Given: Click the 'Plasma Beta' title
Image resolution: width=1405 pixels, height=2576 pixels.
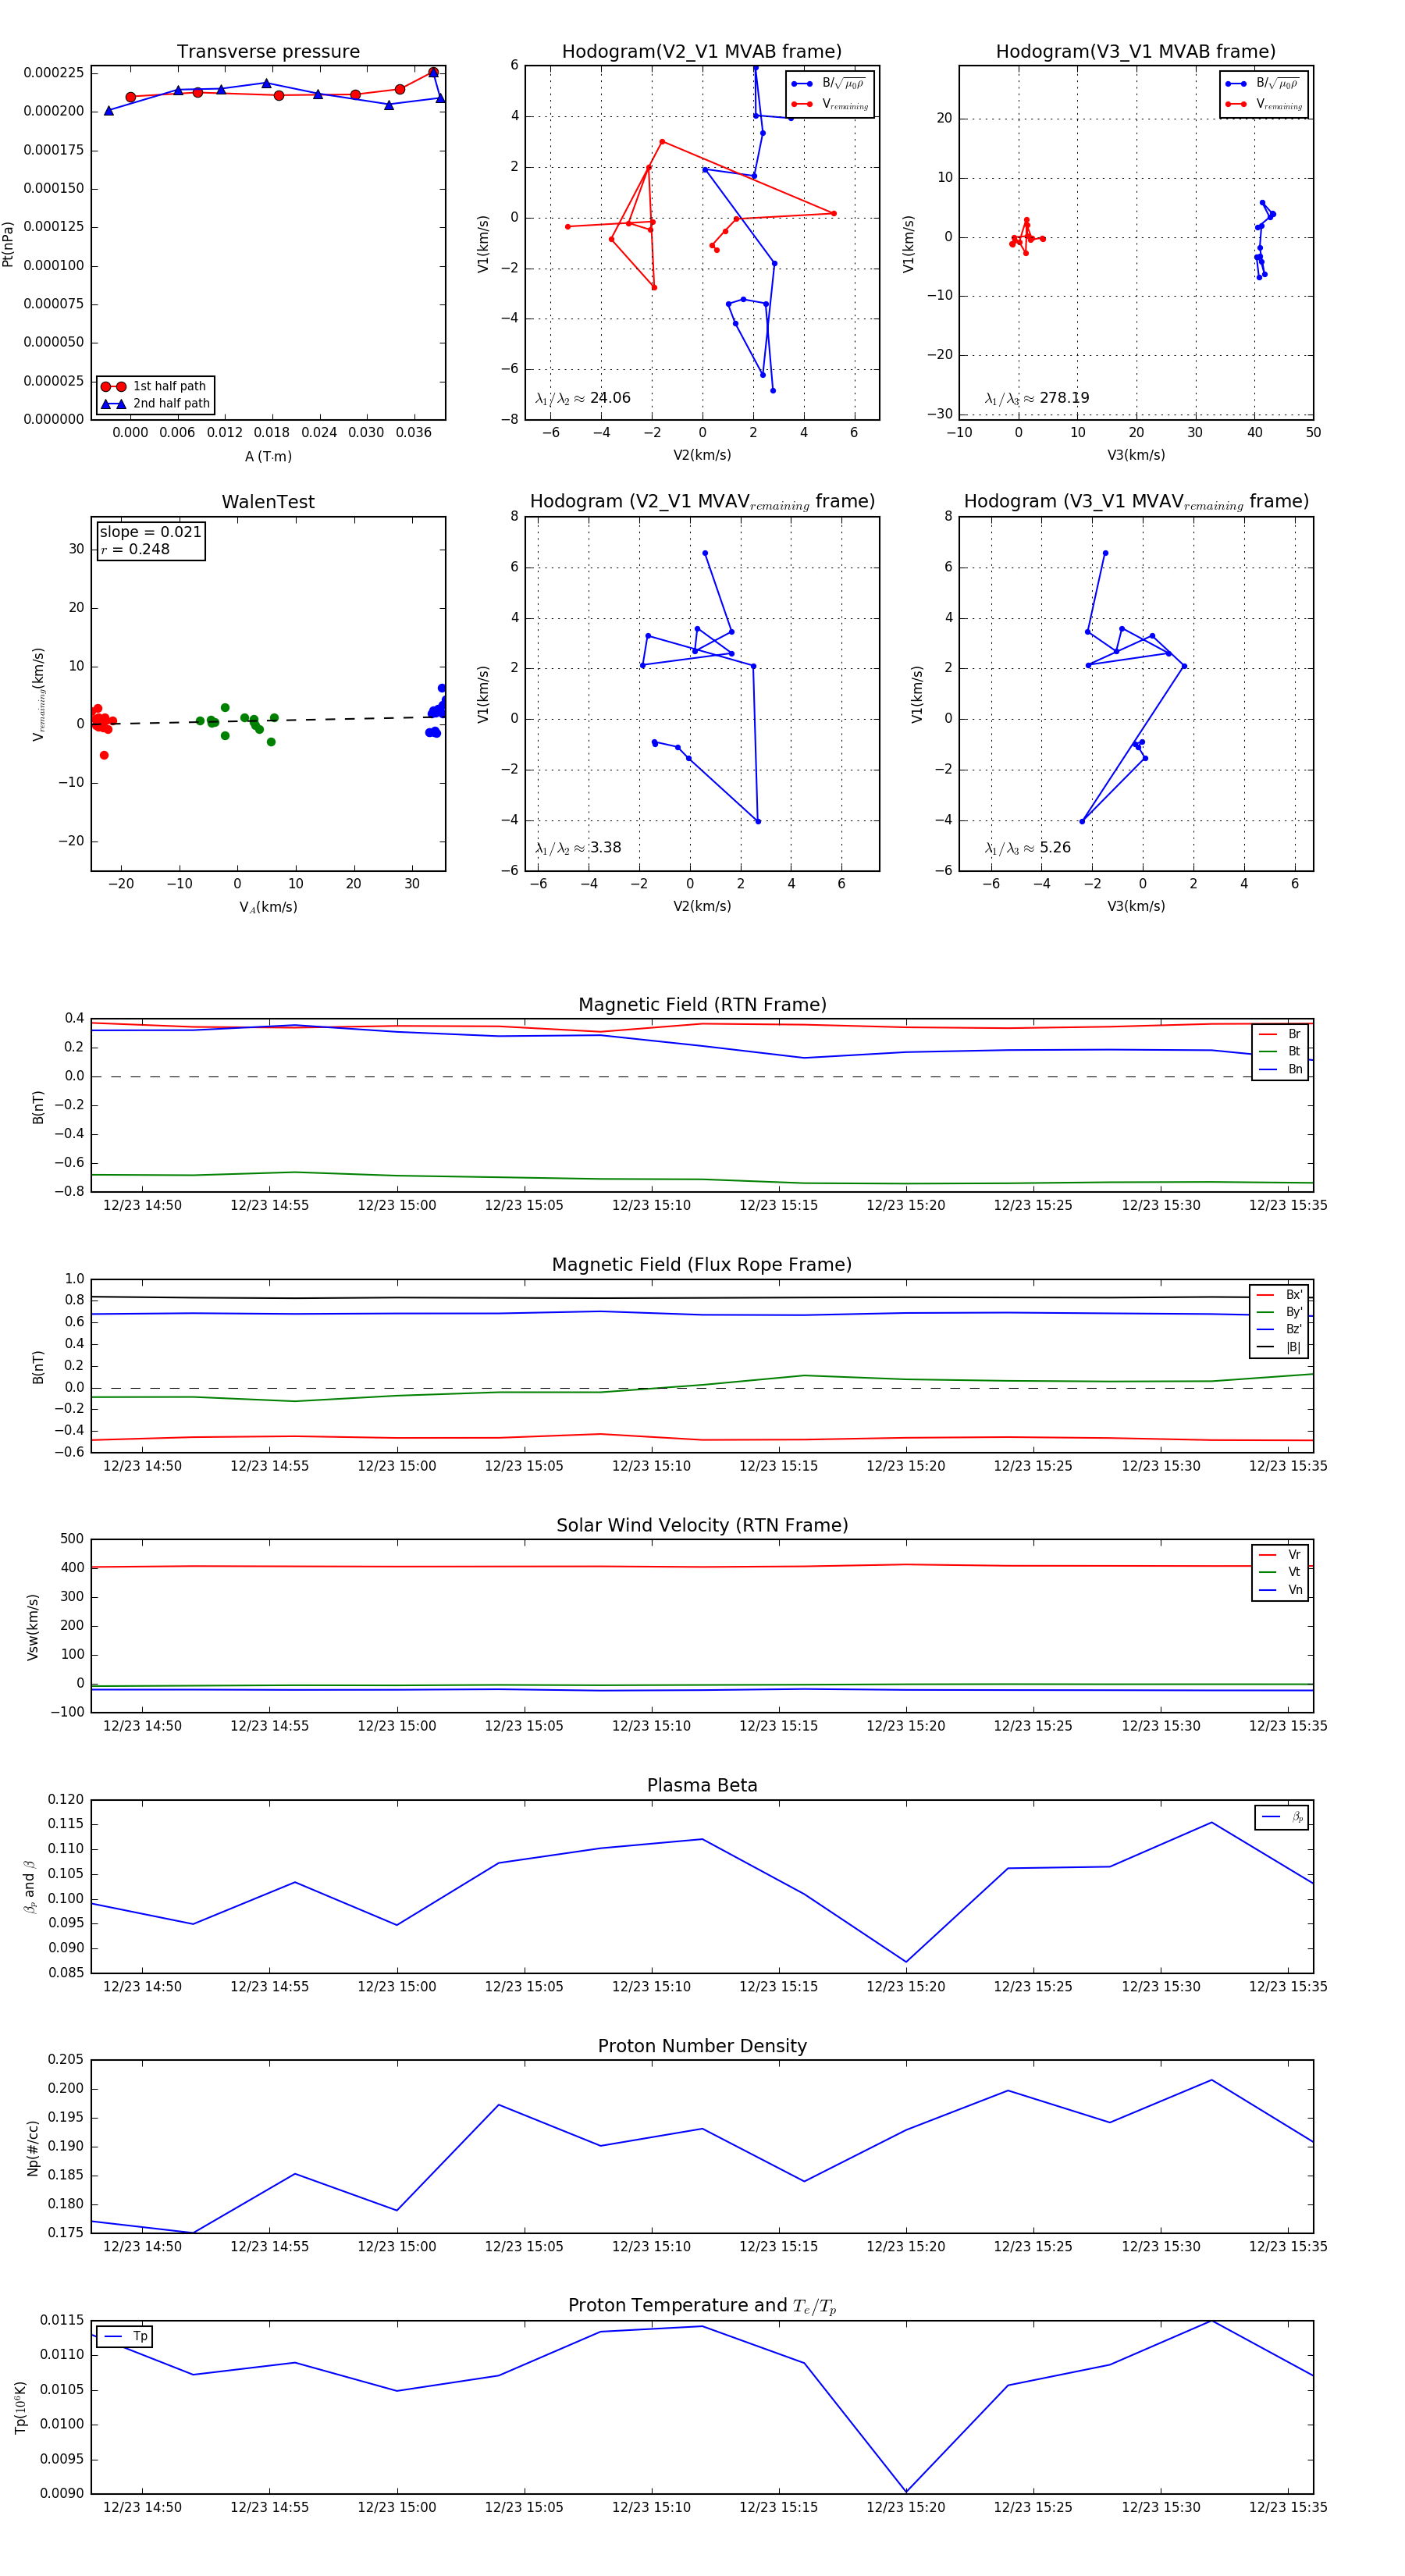Looking at the screenshot, I should 702,1785.
